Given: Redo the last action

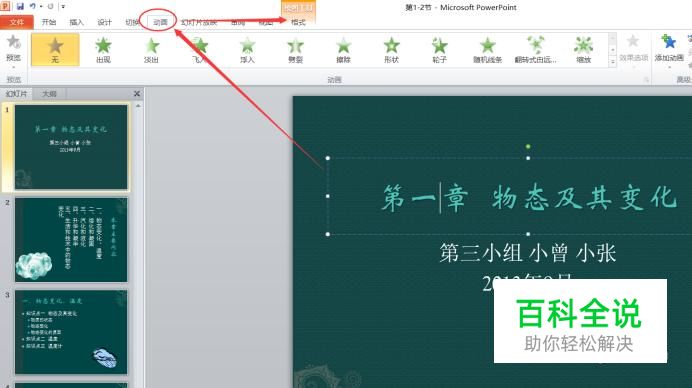Looking at the screenshot, I should click(50, 7).
